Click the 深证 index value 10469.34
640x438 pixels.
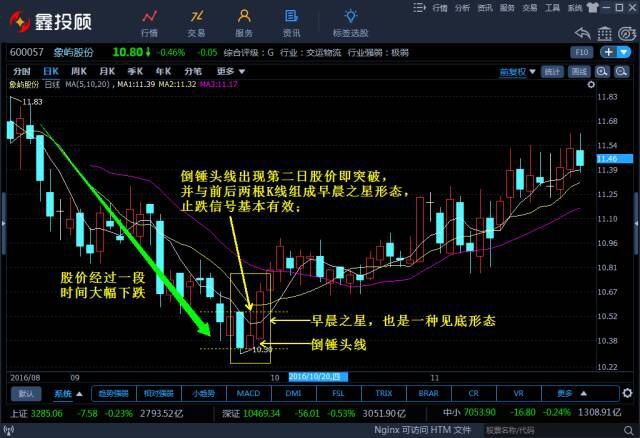click(x=262, y=413)
